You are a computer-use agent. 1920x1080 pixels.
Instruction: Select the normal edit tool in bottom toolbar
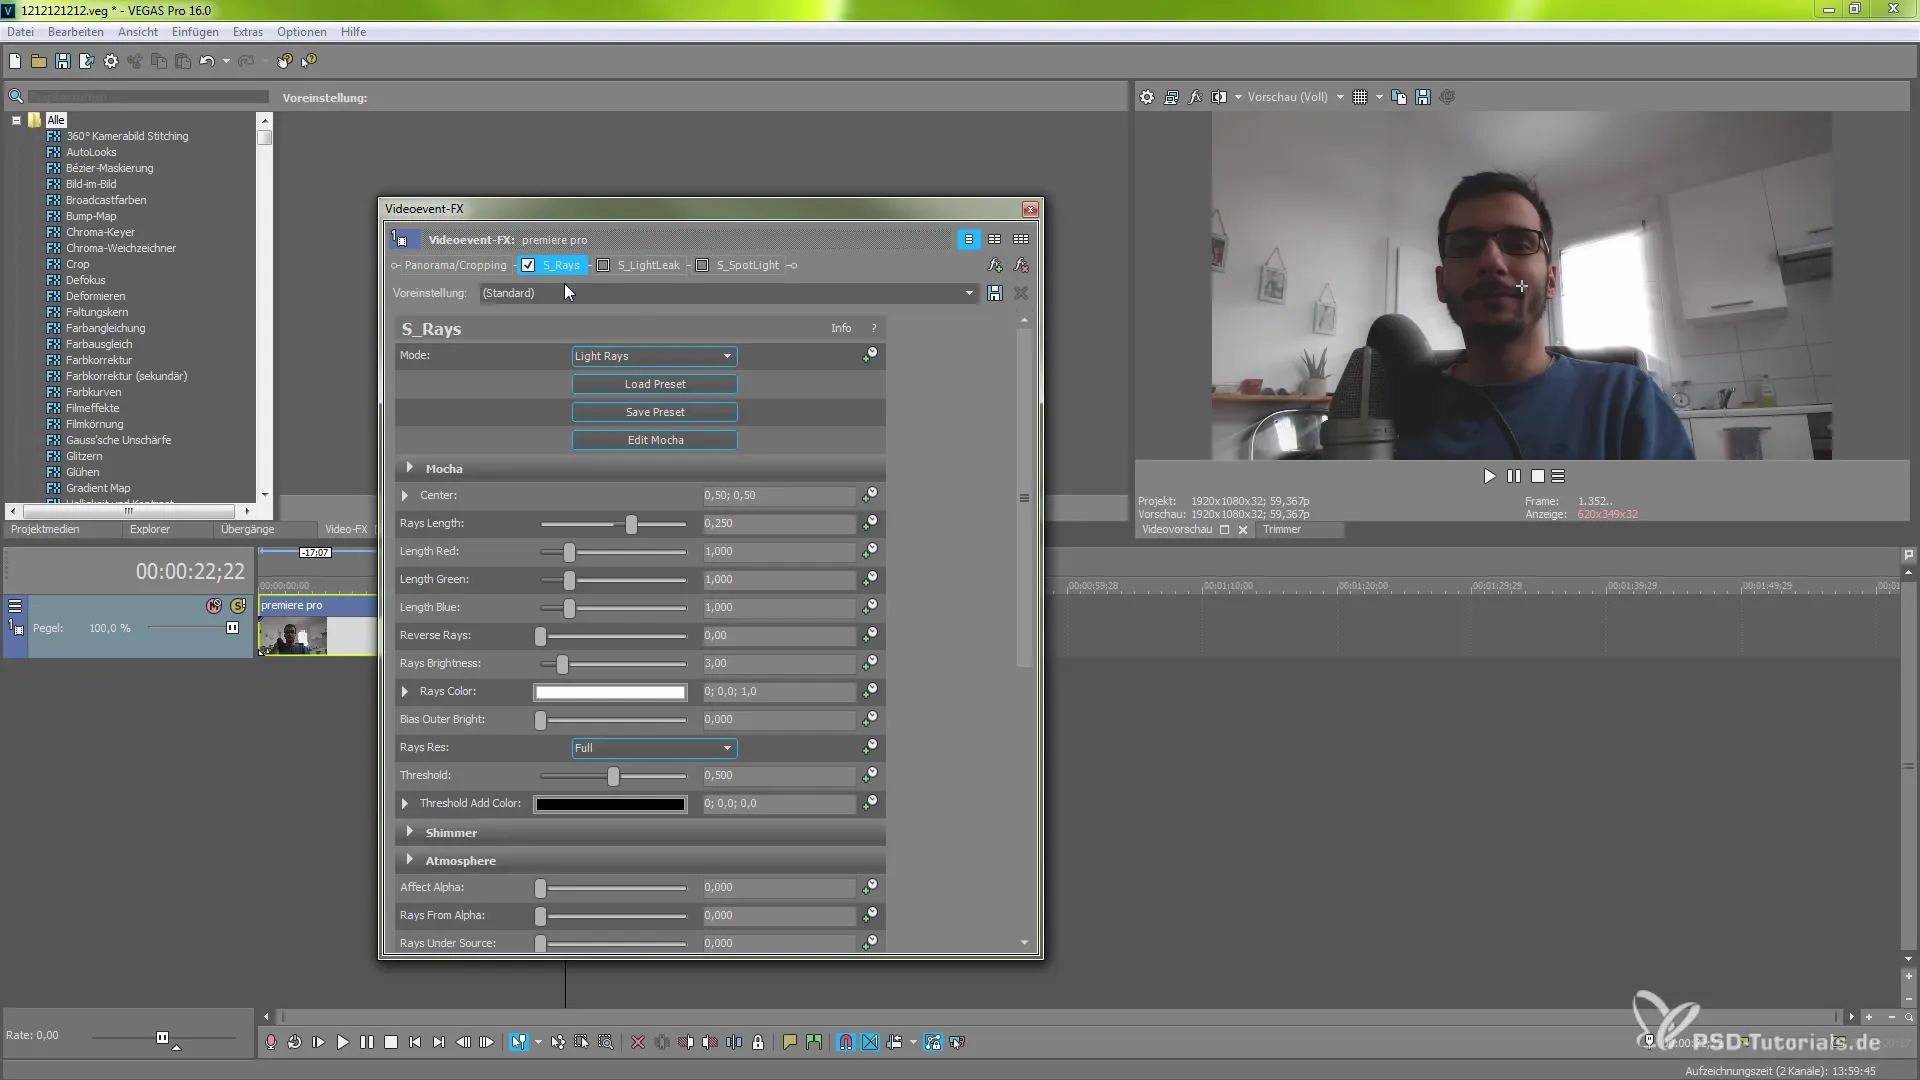pyautogui.click(x=518, y=1042)
